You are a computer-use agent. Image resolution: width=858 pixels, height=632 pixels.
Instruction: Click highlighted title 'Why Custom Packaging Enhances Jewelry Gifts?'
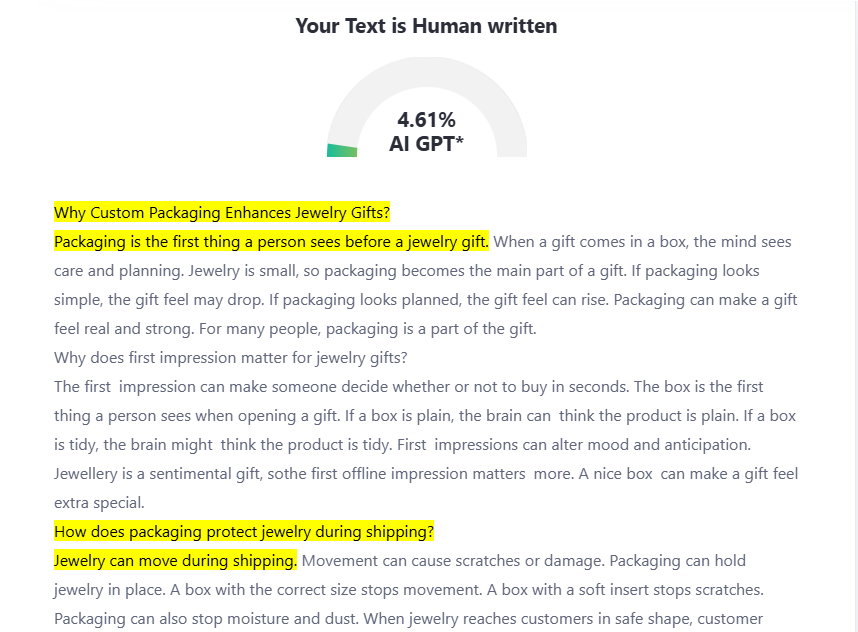[x=221, y=213]
